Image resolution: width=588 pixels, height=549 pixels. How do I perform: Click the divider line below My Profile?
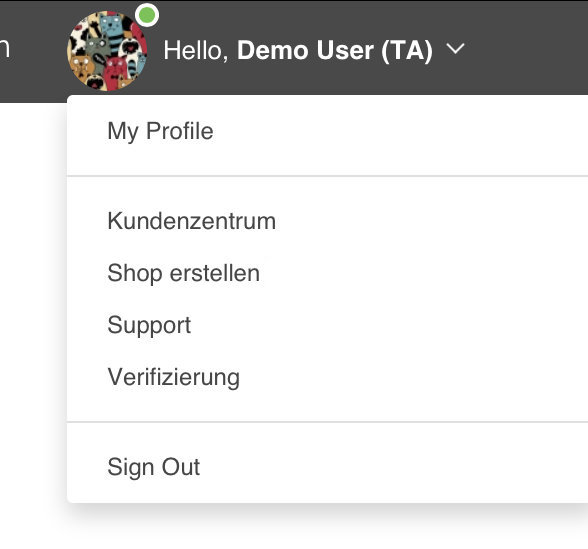(x=327, y=176)
